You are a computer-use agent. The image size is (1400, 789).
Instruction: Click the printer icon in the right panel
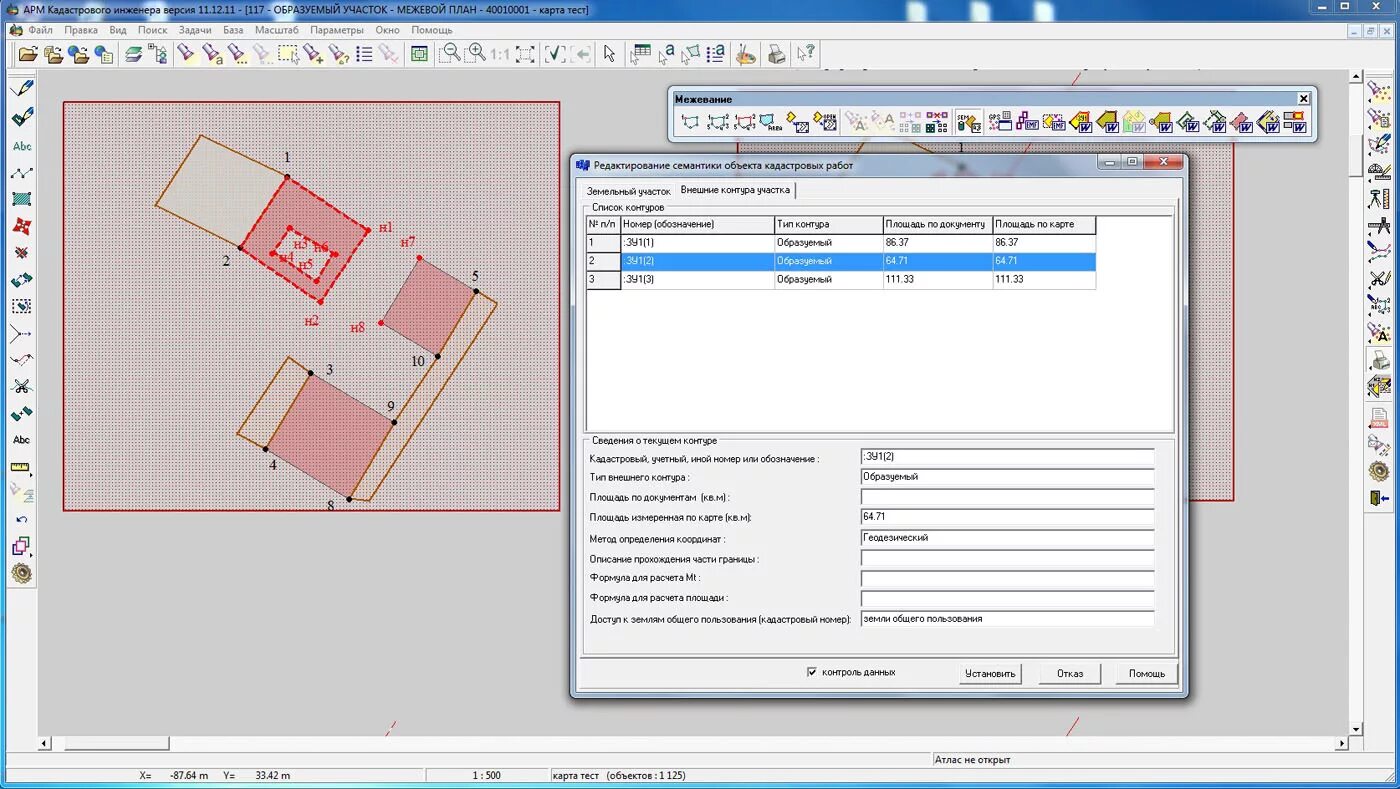(x=1380, y=360)
